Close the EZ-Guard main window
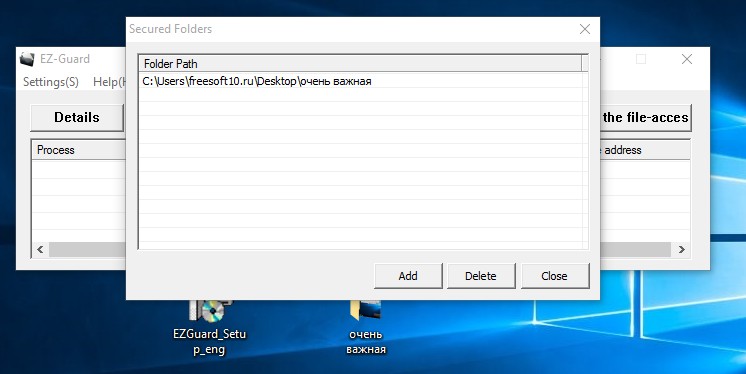The height and width of the screenshot is (374, 746). pos(687,59)
